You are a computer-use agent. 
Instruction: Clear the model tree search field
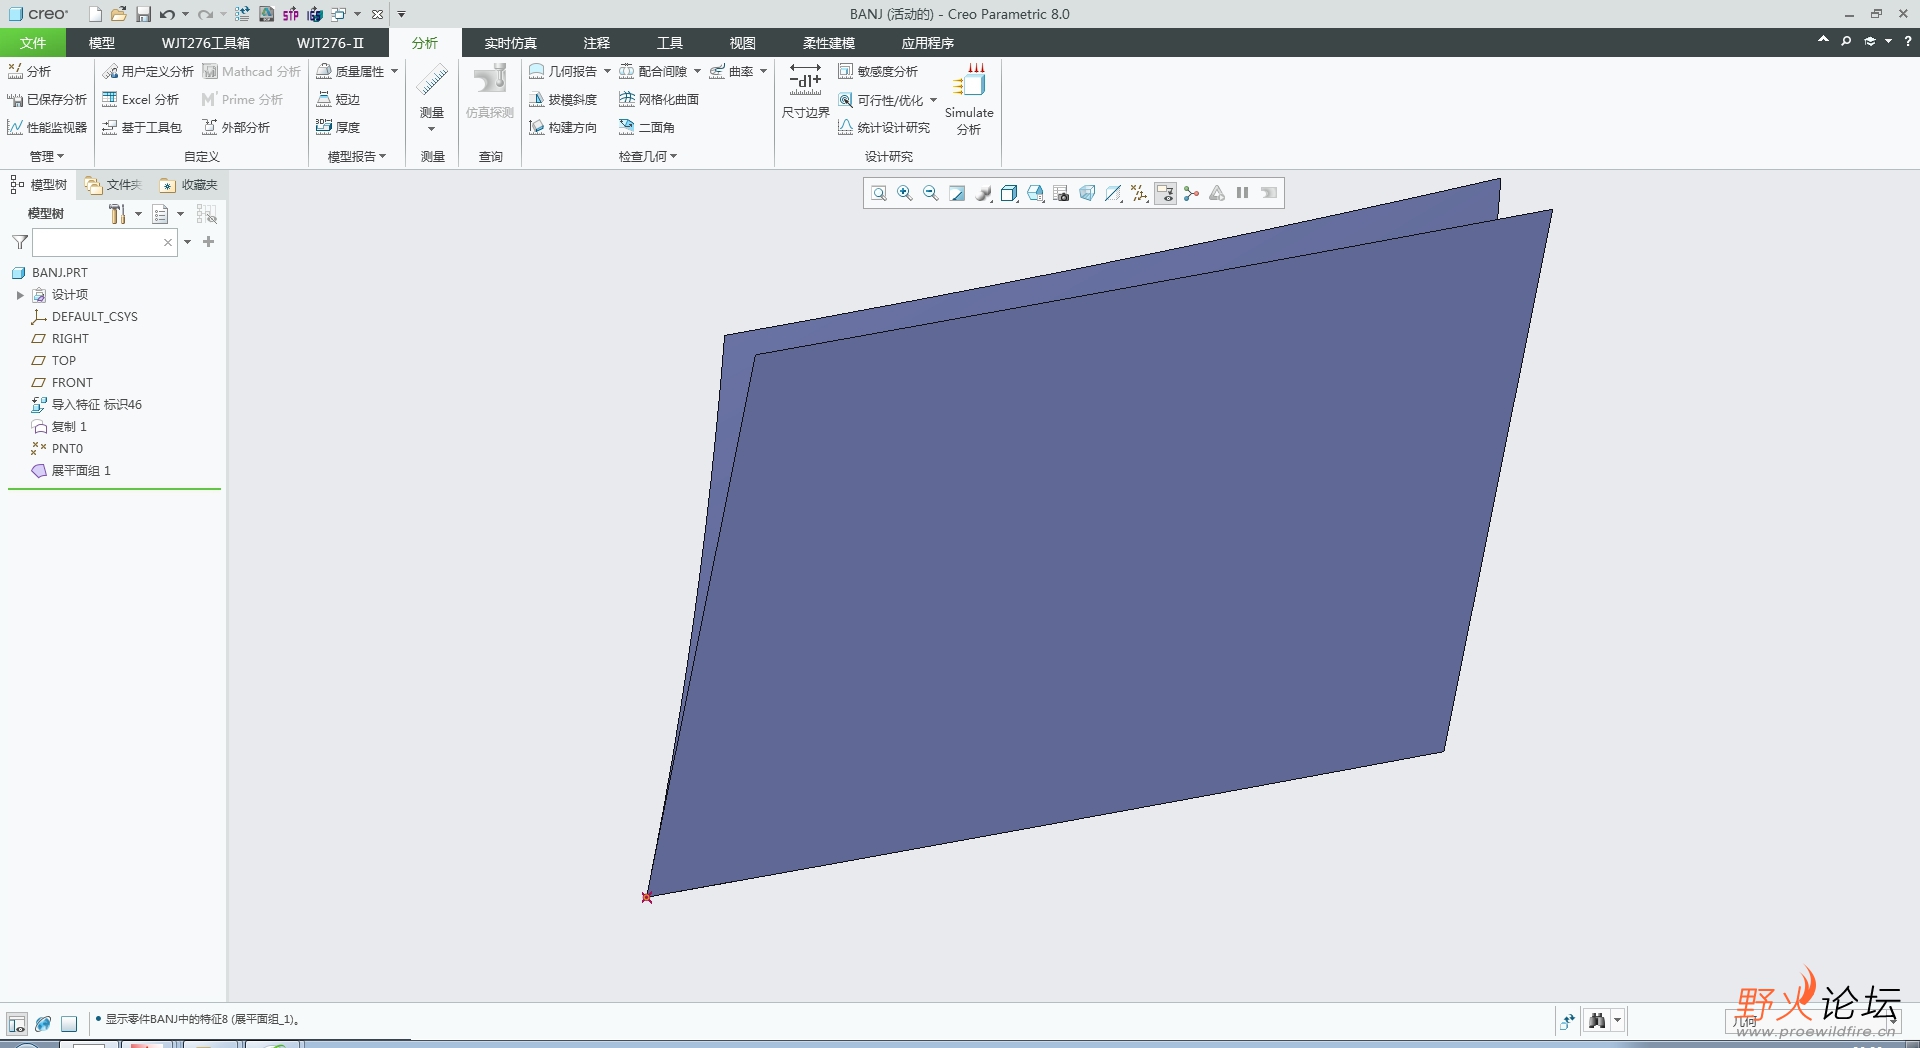(168, 242)
